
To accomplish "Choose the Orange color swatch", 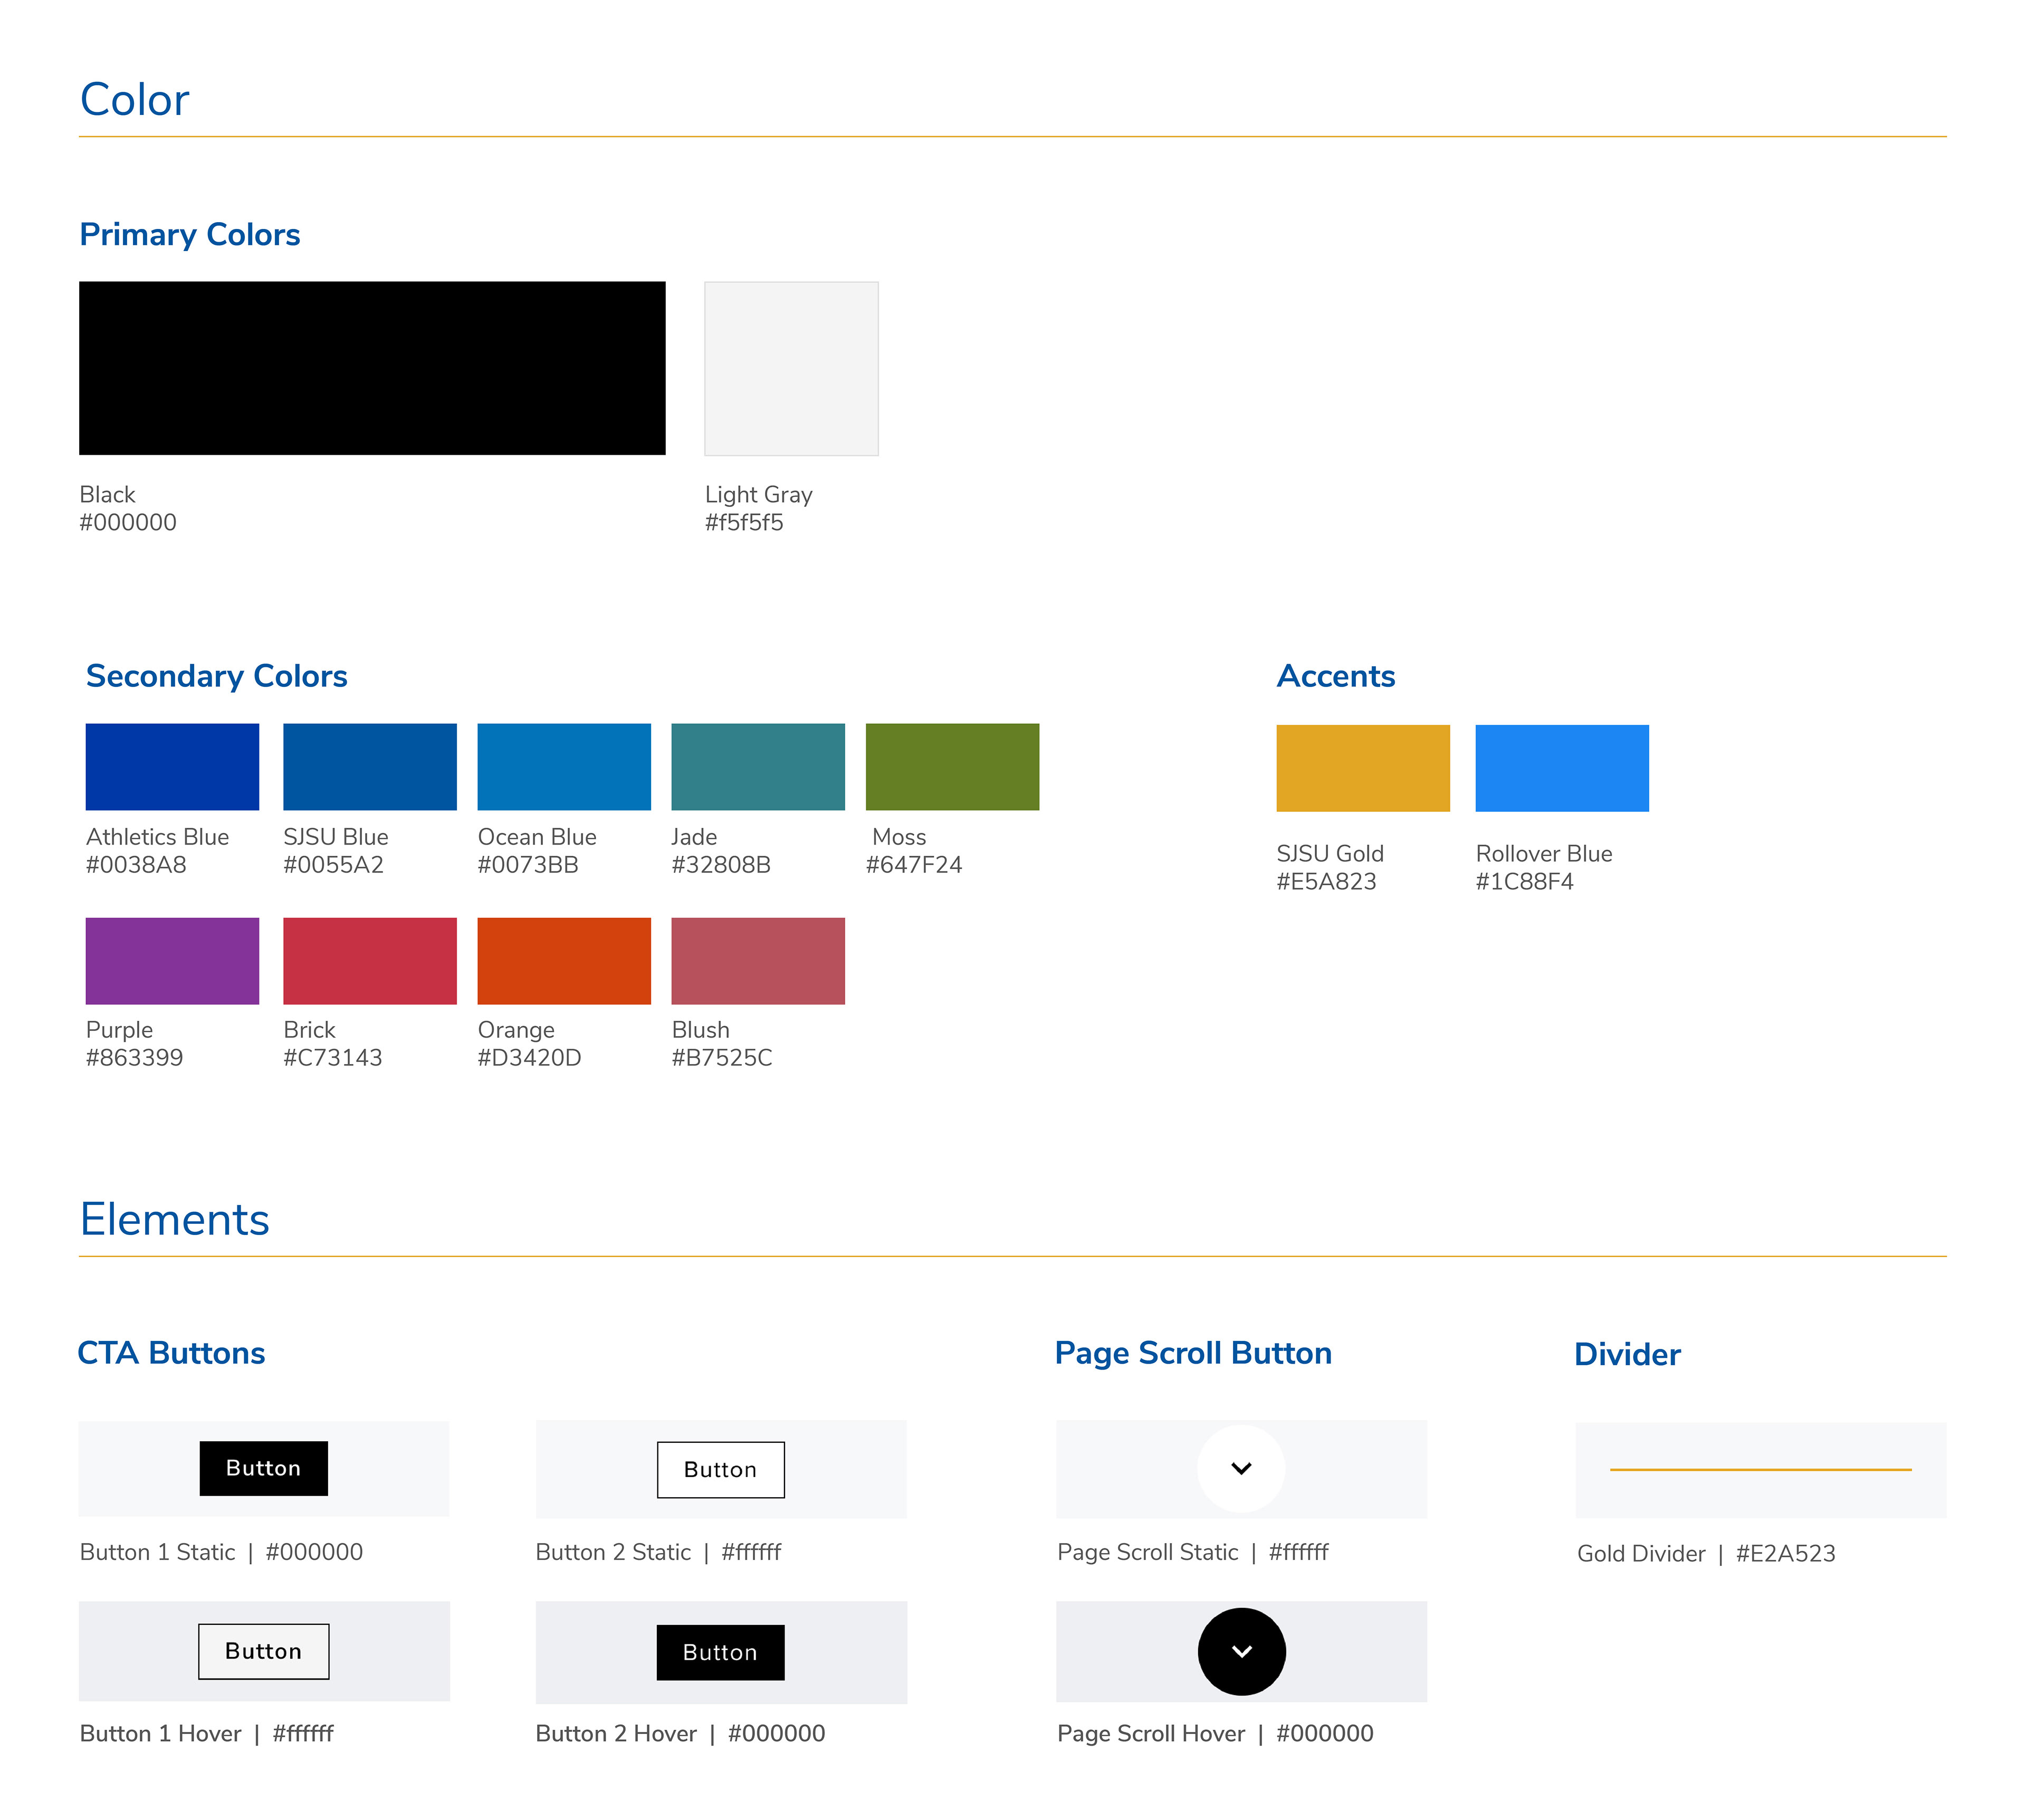I will [564, 961].
